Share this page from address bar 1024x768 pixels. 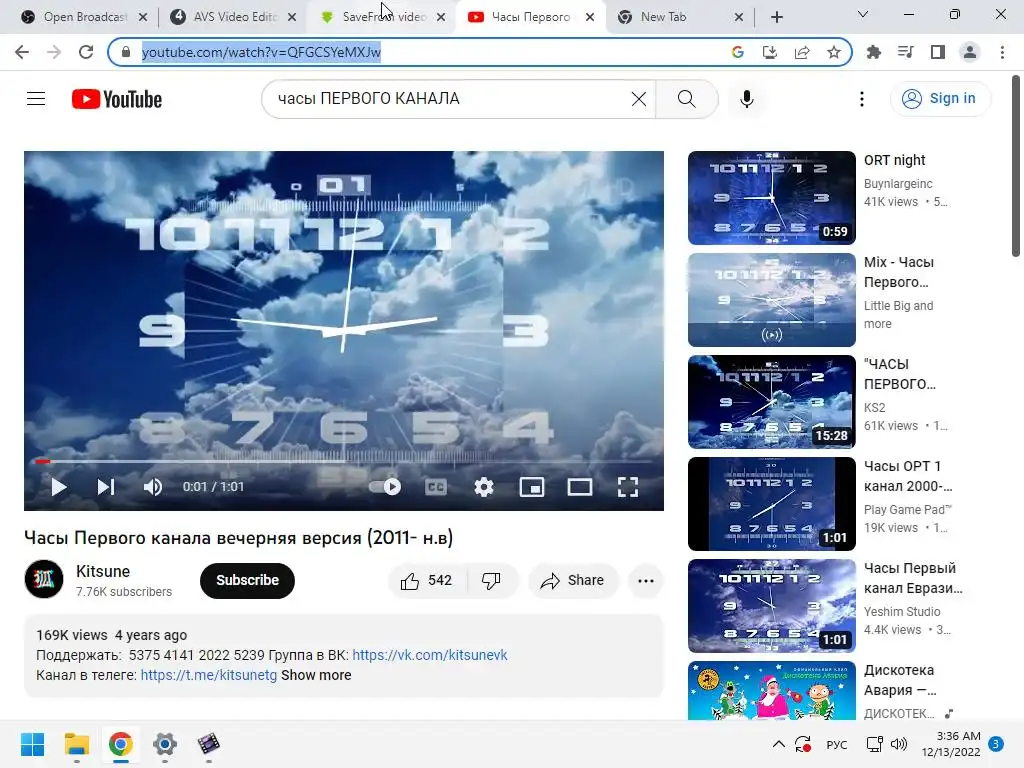(x=801, y=52)
